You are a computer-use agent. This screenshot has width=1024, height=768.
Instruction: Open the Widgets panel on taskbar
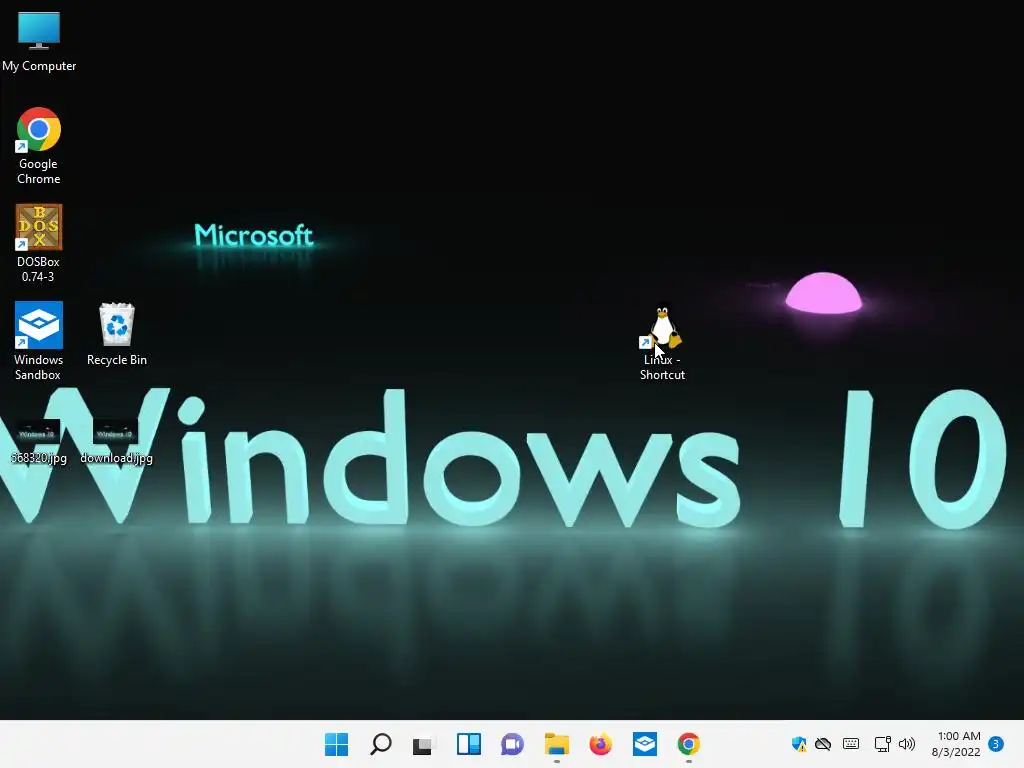(468, 744)
